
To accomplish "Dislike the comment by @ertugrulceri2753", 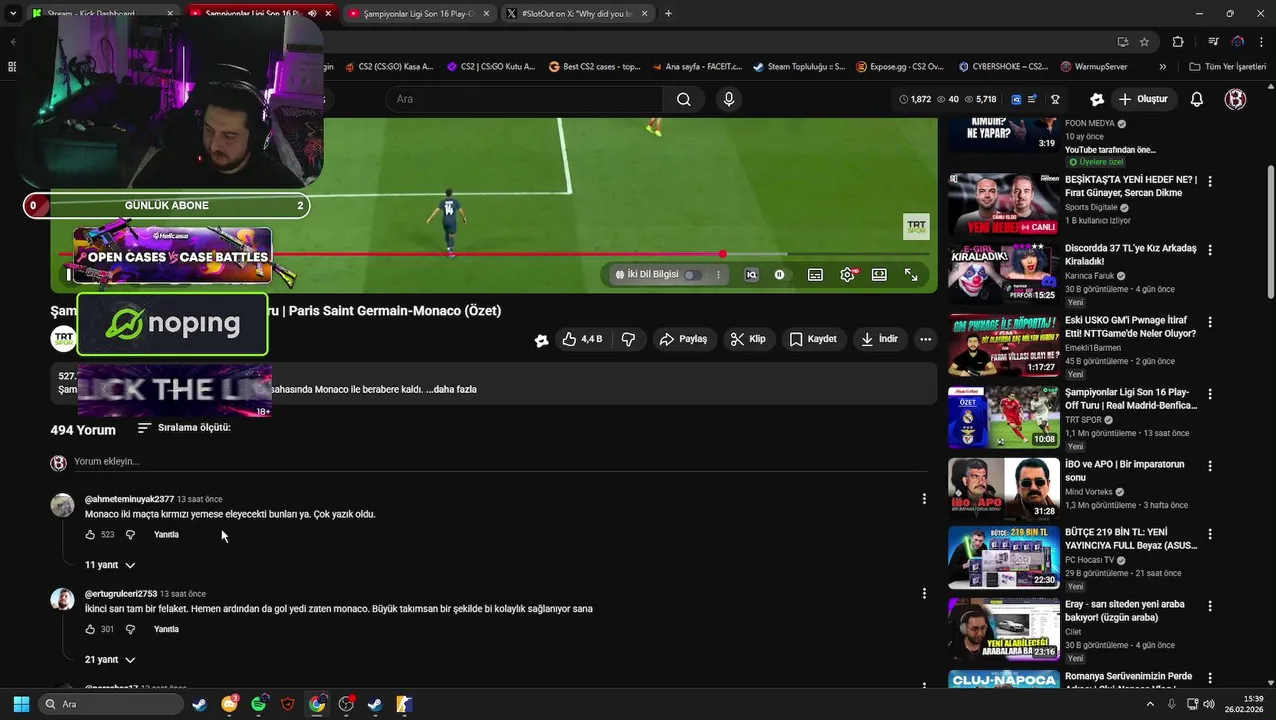I will [x=130, y=629].
